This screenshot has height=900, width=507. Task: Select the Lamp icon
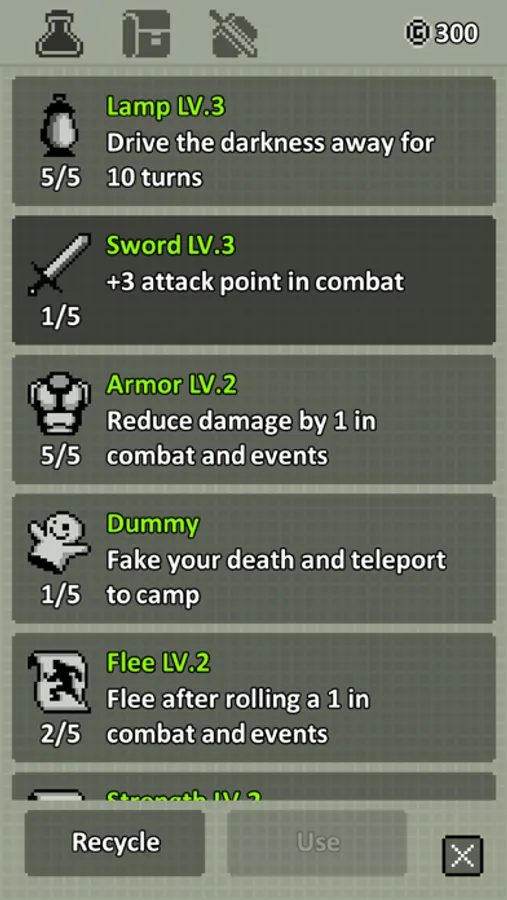59,125
